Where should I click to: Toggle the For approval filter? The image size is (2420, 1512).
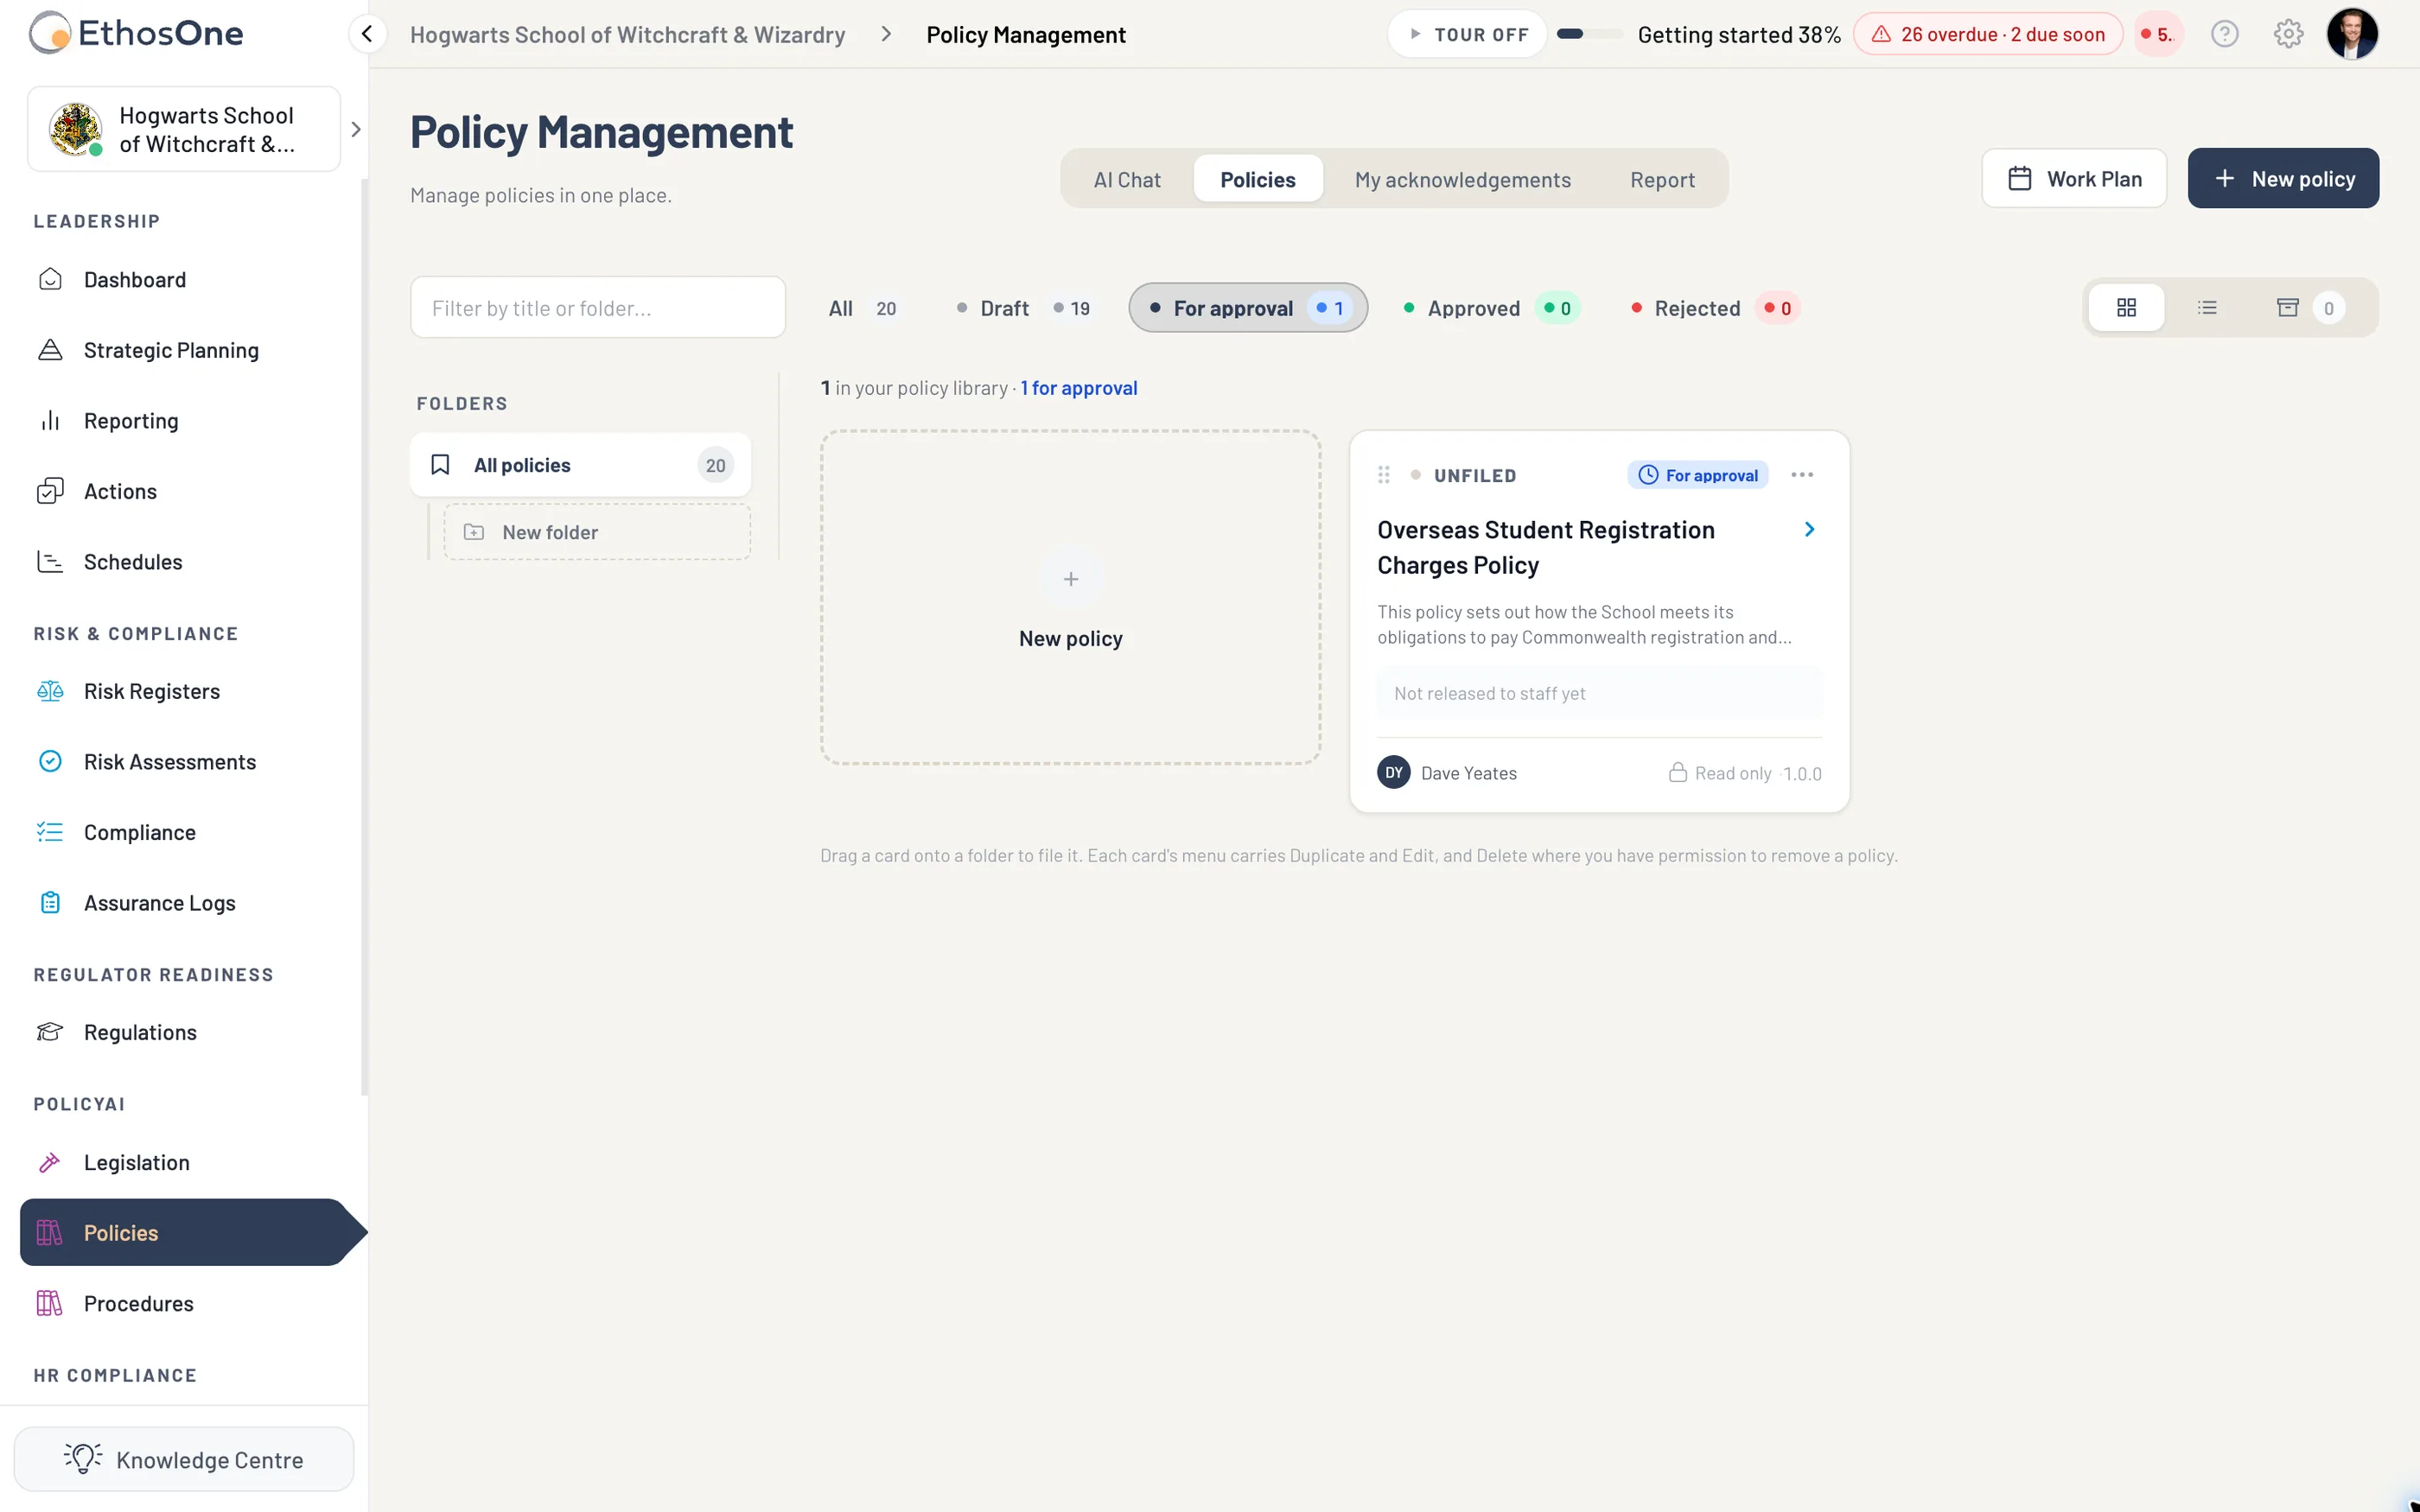click(x=1248, y=308)
